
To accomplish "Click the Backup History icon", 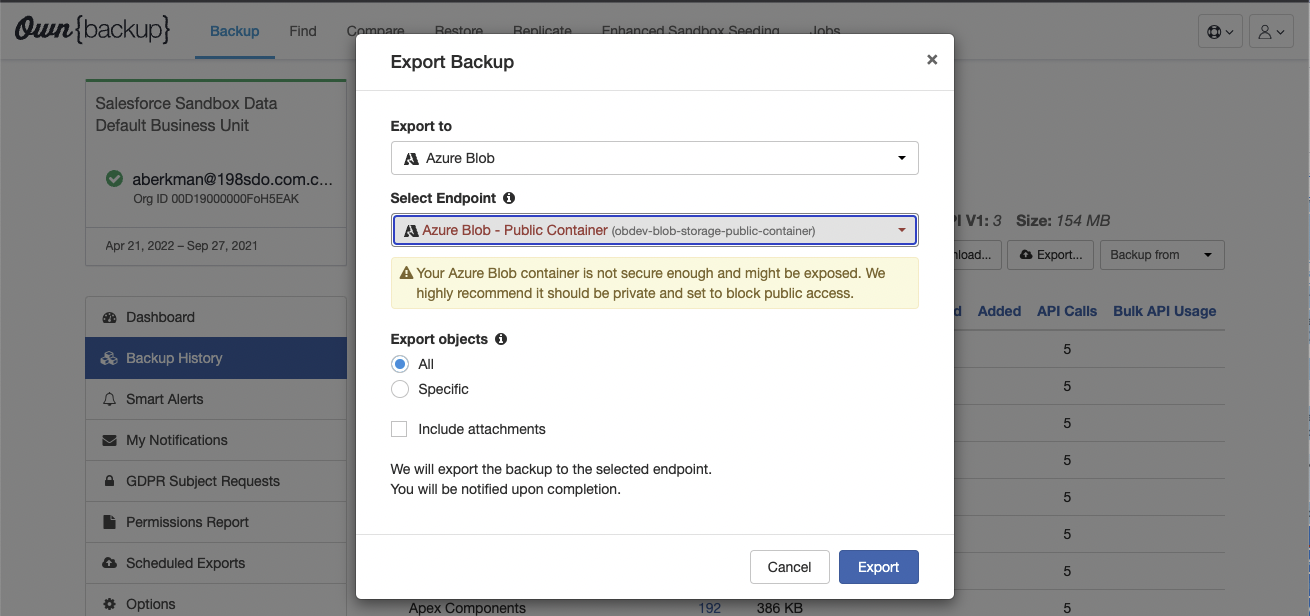I will coord(110,358).
